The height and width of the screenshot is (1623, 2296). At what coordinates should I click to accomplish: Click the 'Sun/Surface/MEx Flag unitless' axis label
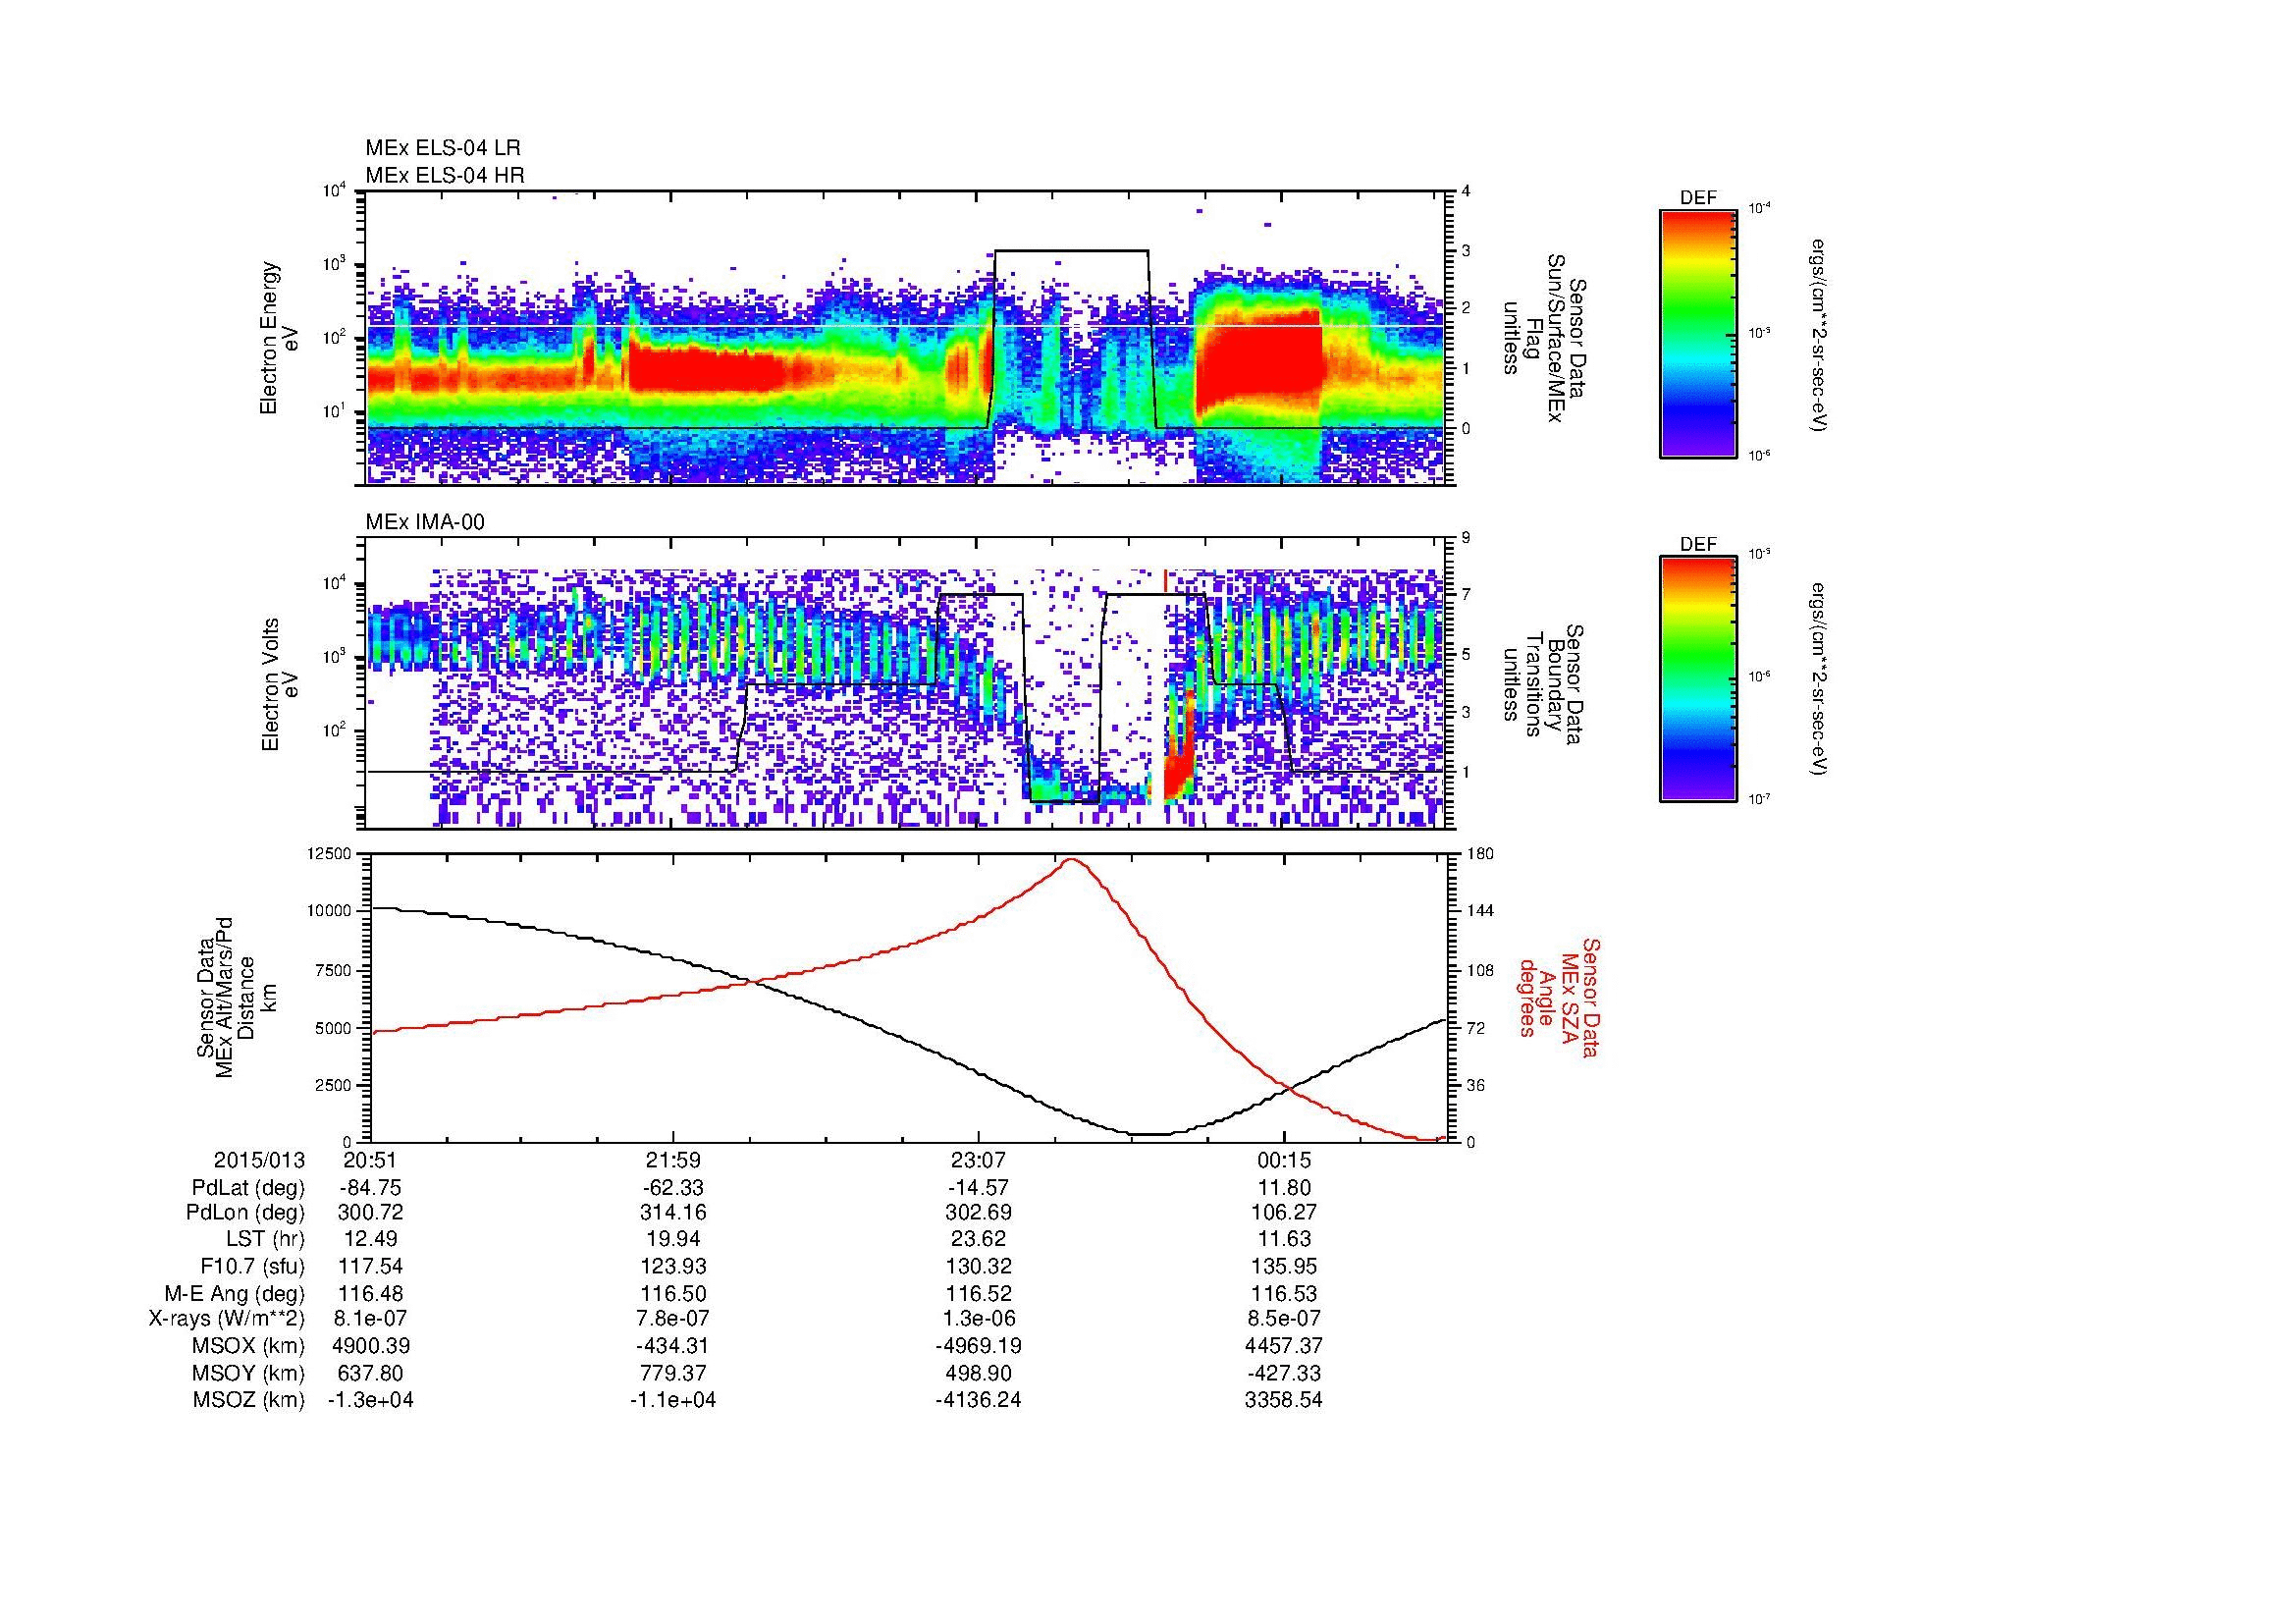(x=1545, y=338)
